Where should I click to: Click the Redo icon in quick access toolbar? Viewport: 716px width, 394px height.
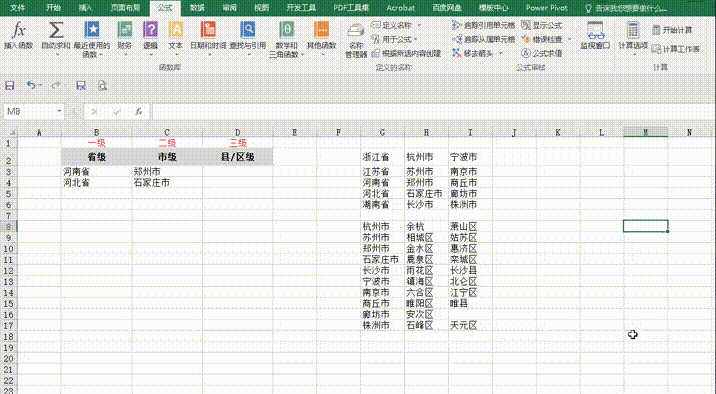56,85
